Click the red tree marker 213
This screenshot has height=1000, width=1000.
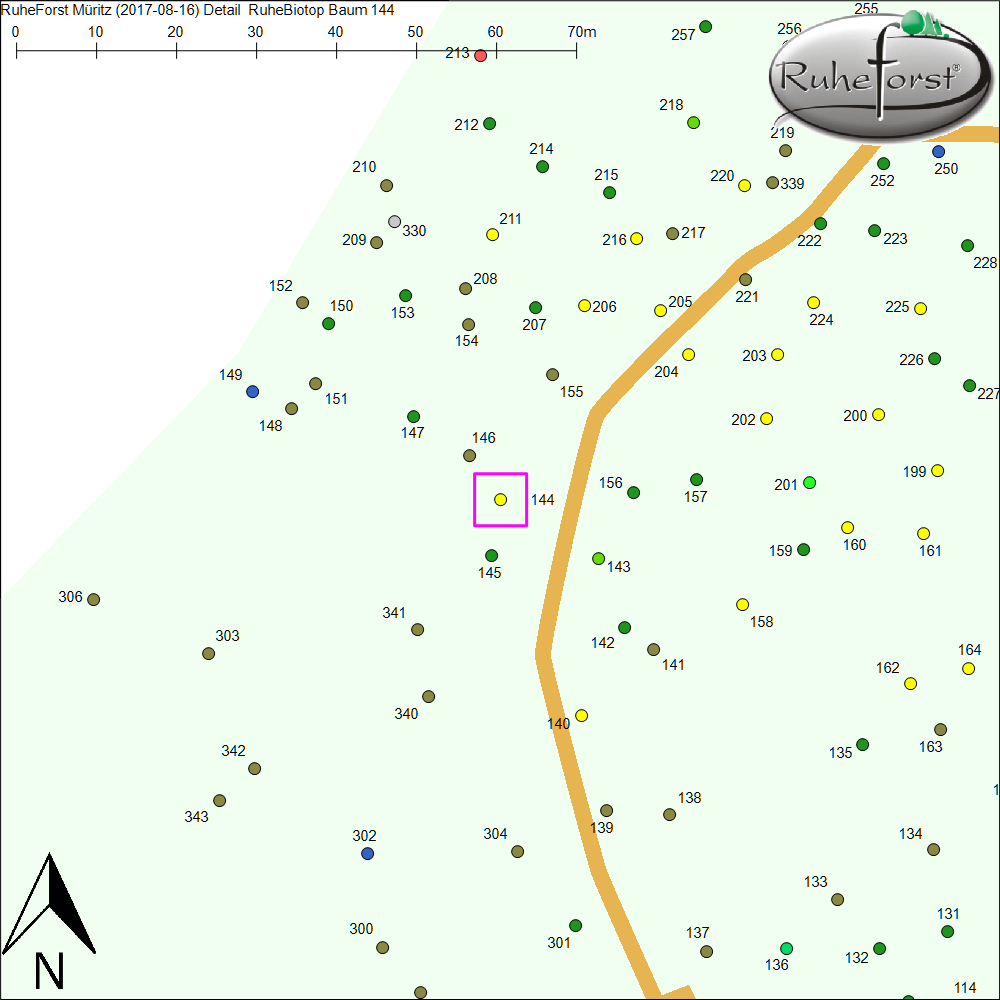click(480, 56)
